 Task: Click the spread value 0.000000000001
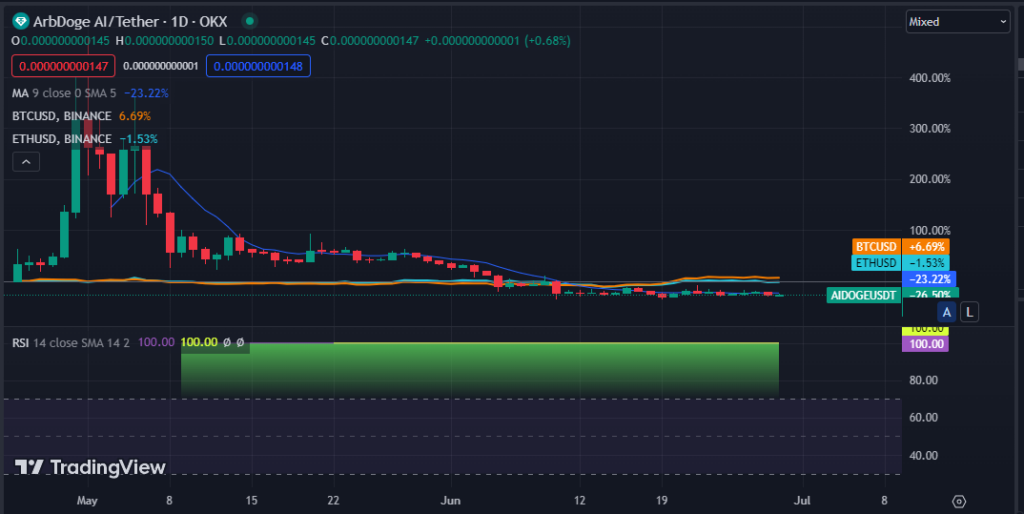coord(161,66)
